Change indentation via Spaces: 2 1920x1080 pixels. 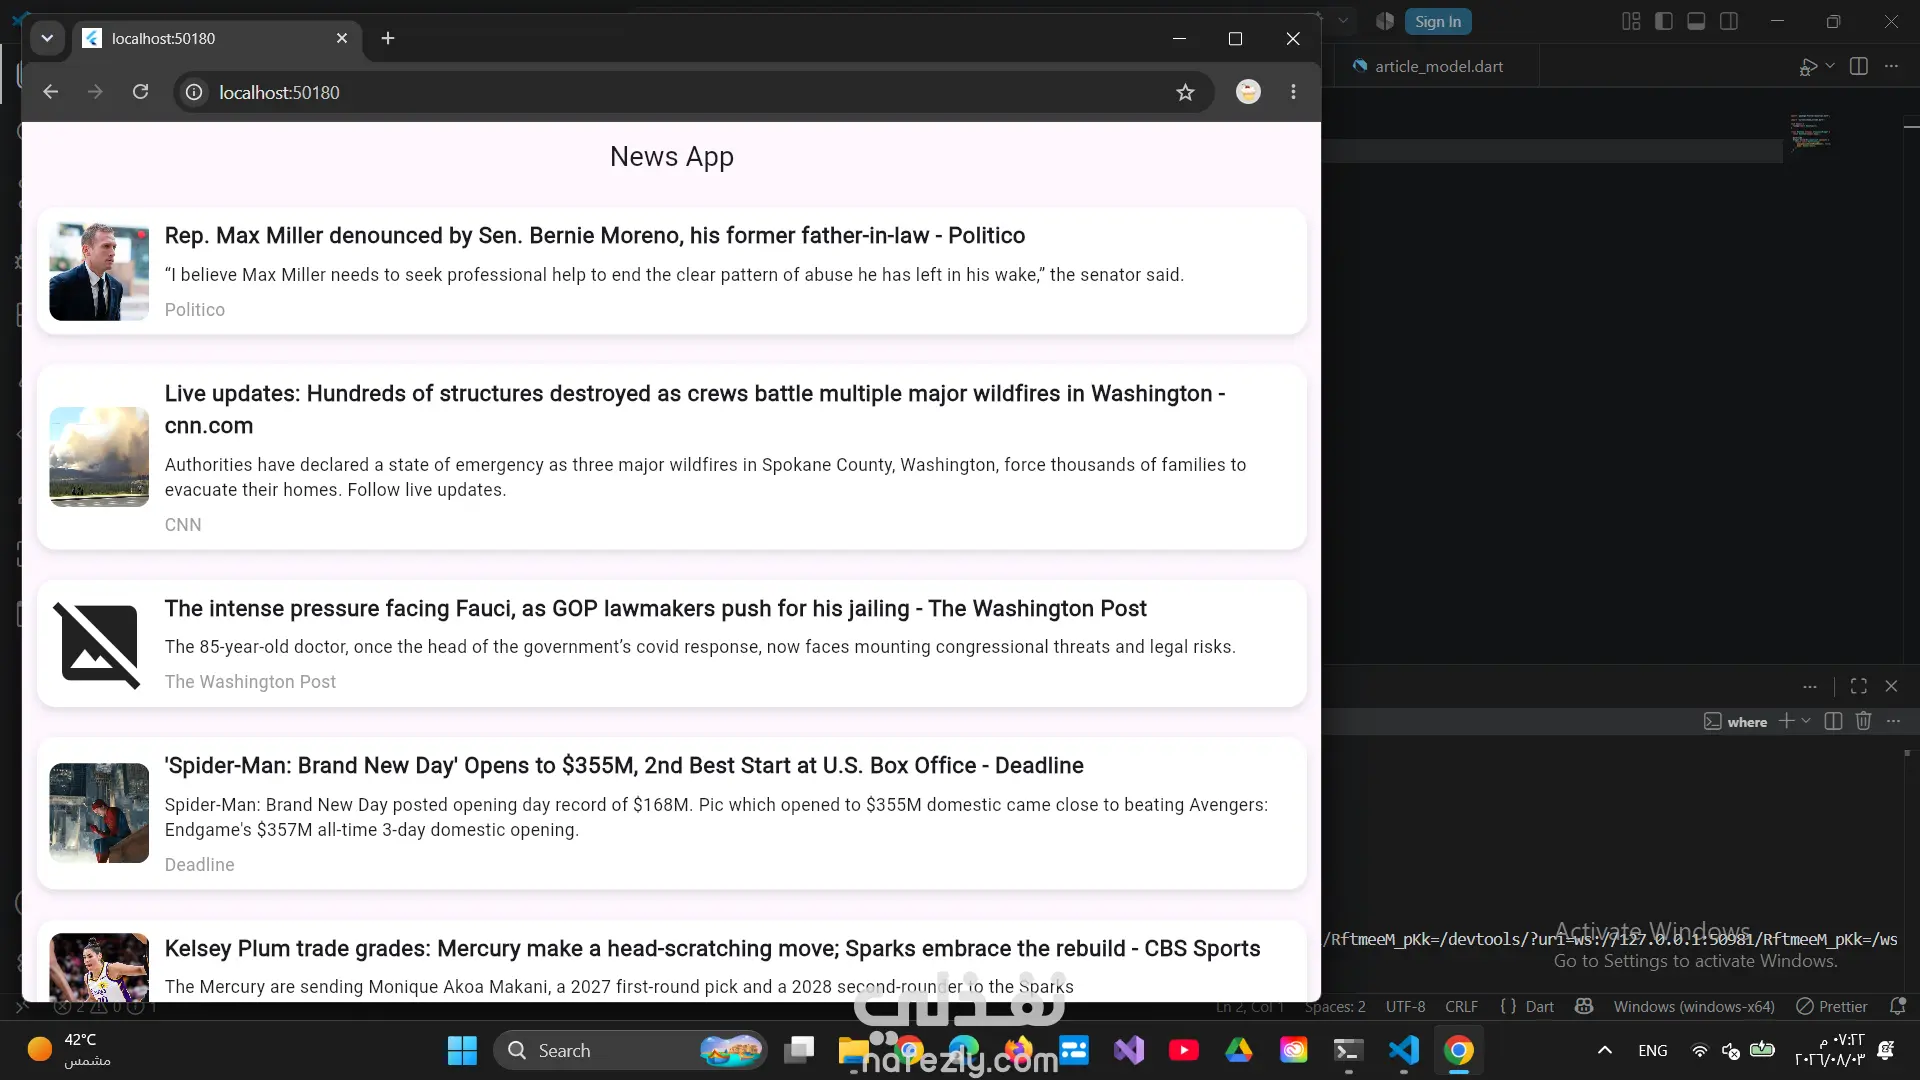click(1335, 1007)
